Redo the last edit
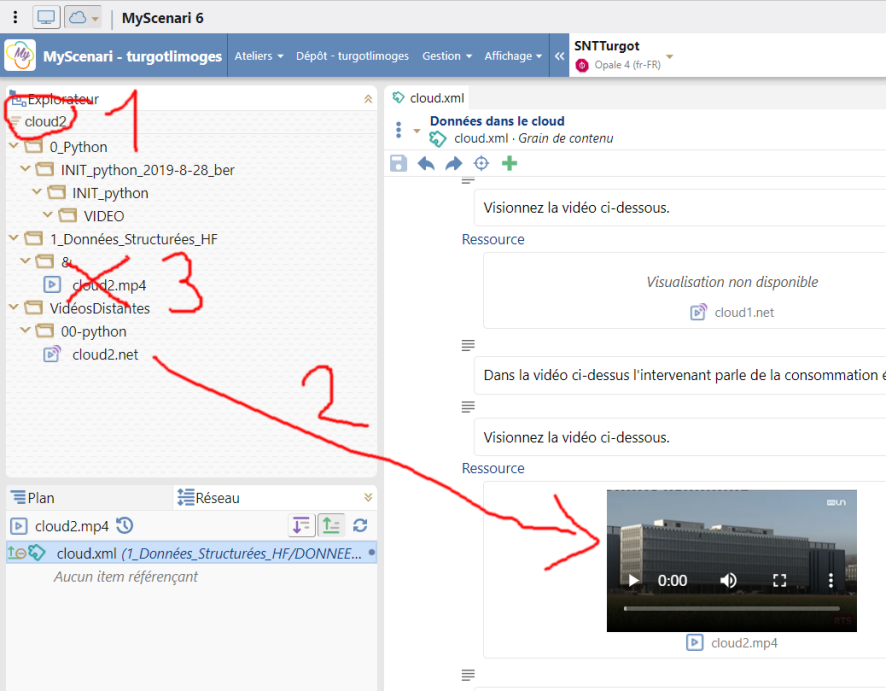The image size is (886, 691). (453, 164)
